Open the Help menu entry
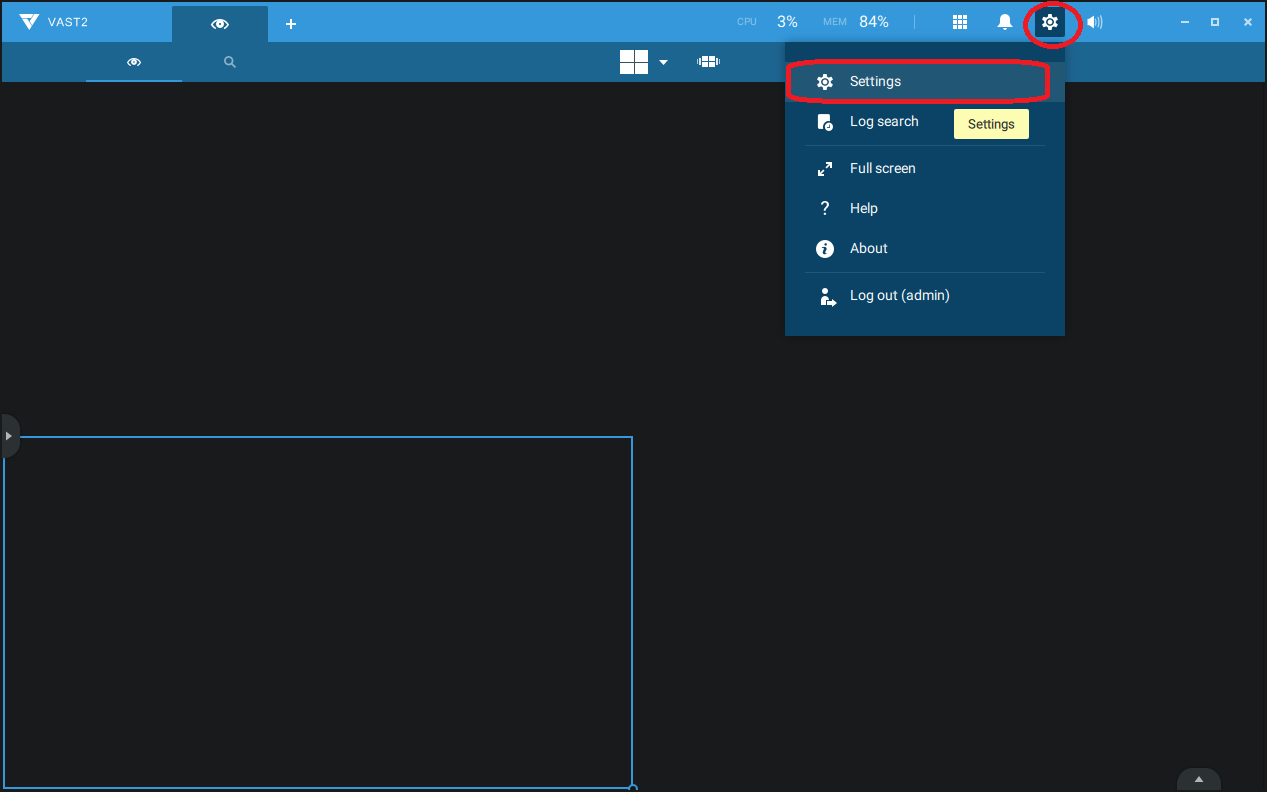 [x=863, y=209]
